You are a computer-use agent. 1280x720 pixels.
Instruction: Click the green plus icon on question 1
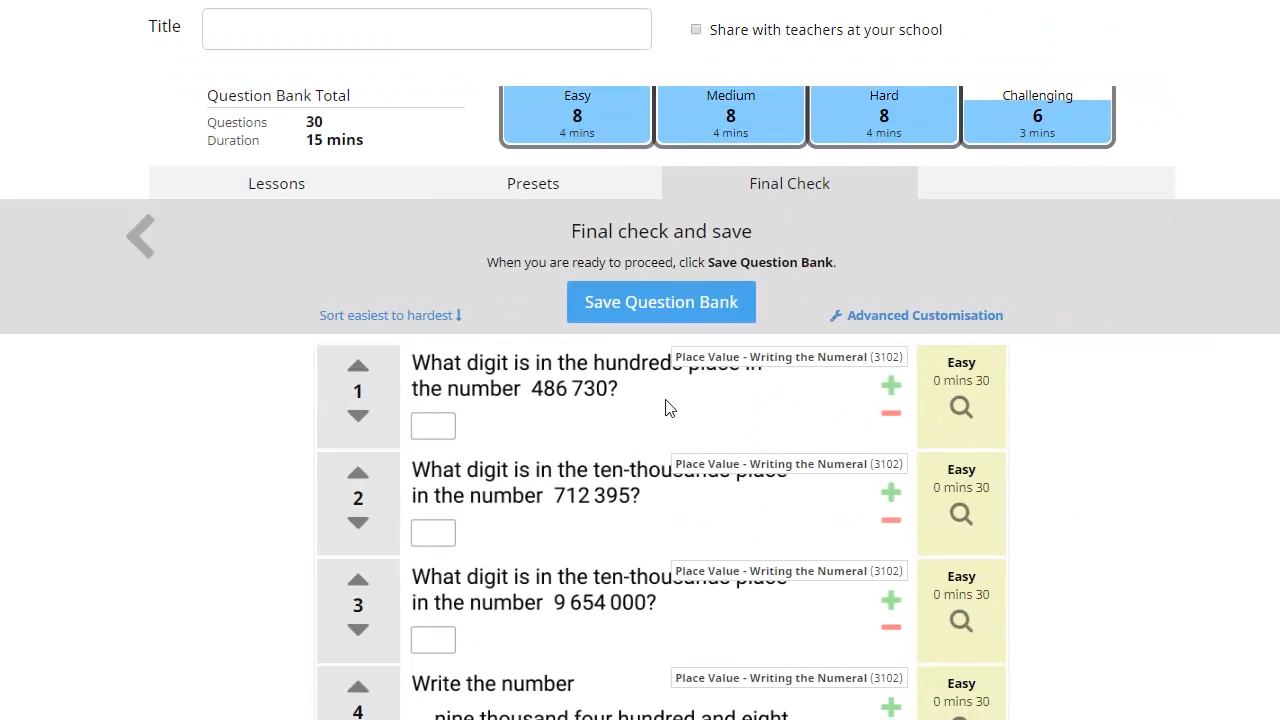click(x=890, y=385)
